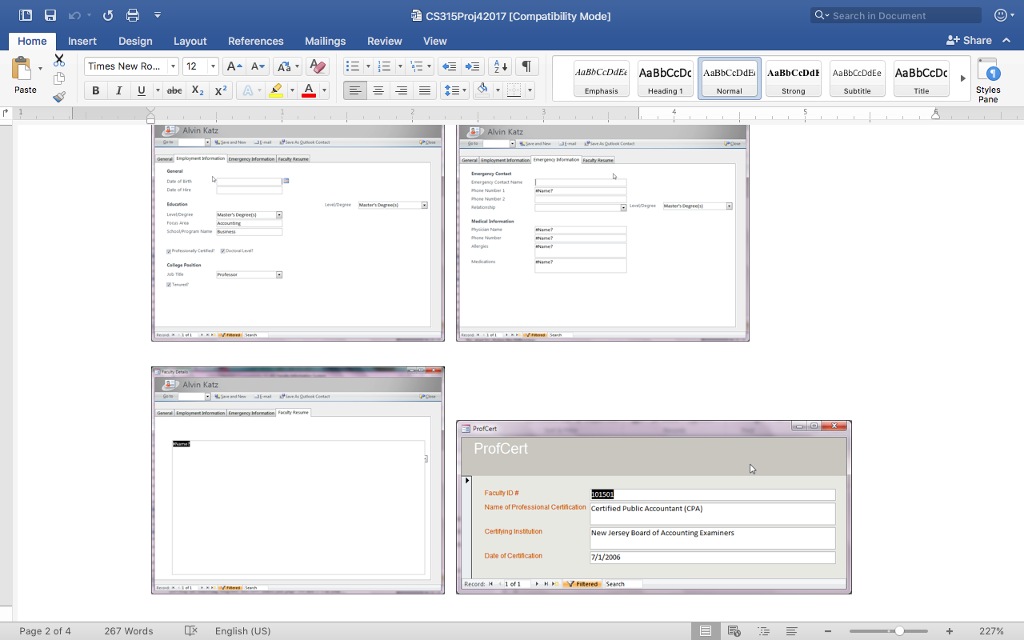
Task: Click the Print icon in title bar
Action: (133, 15)
